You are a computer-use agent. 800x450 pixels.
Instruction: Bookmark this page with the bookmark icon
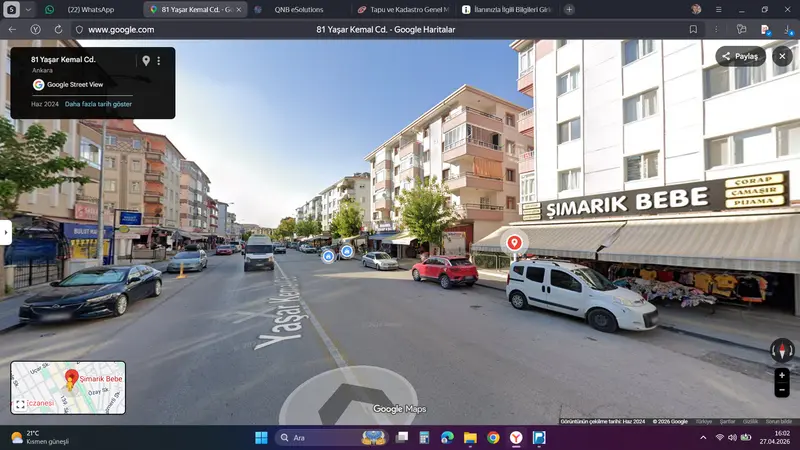pos(693,30)
